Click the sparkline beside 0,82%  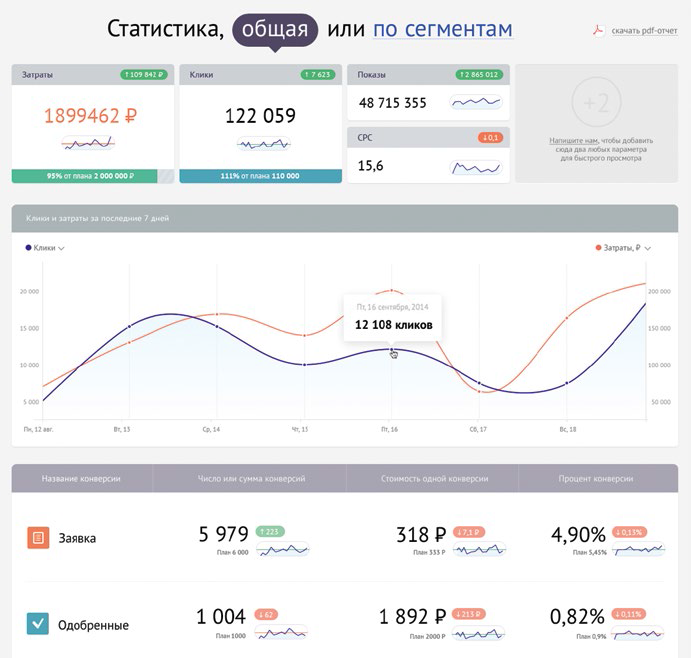(638, 633)
